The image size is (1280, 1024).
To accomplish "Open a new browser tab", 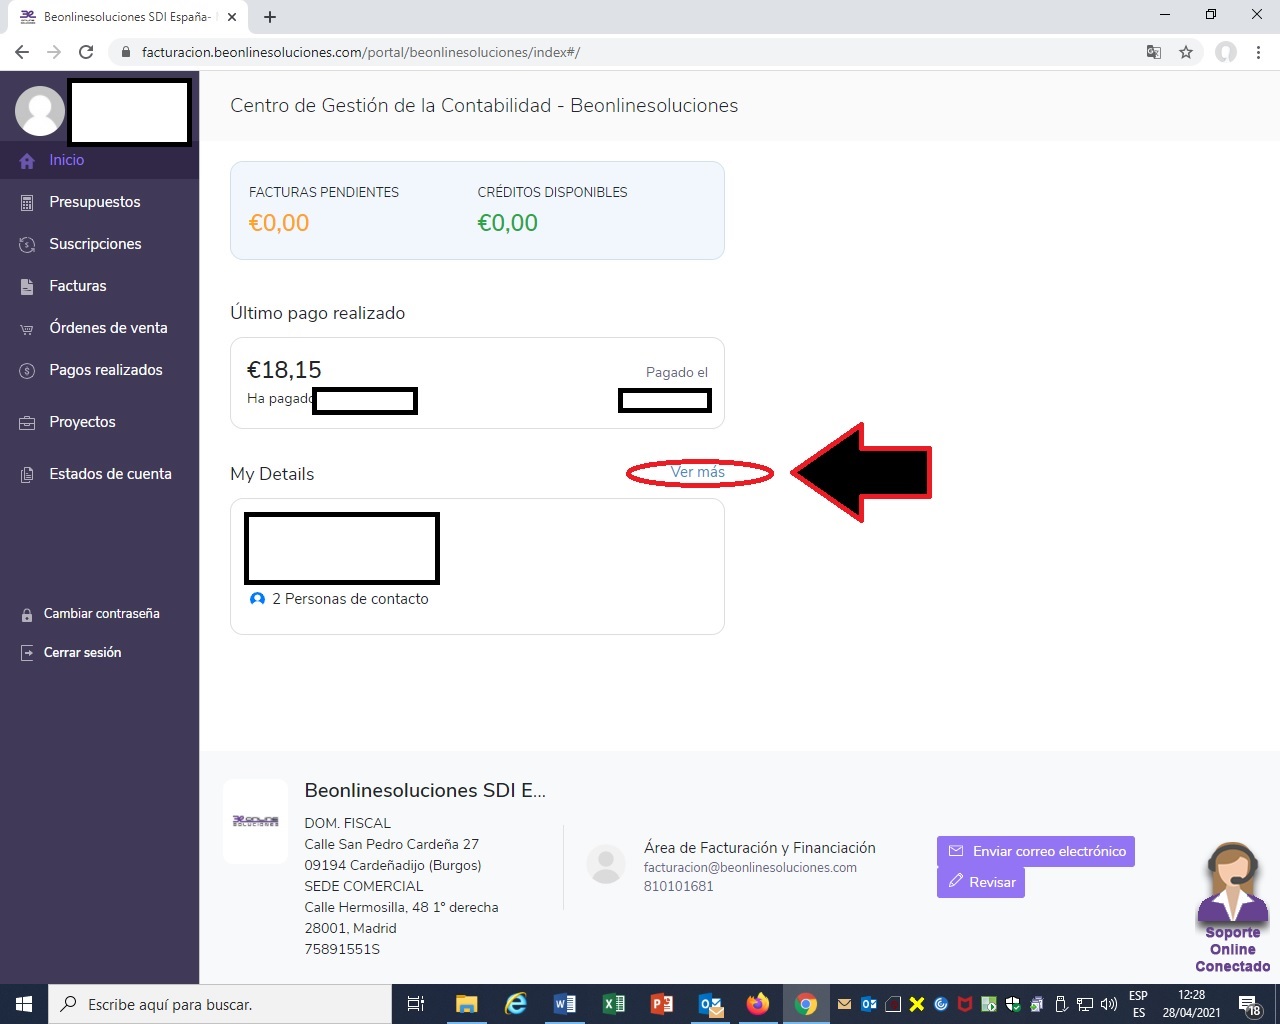I will [x=270, y=17].
